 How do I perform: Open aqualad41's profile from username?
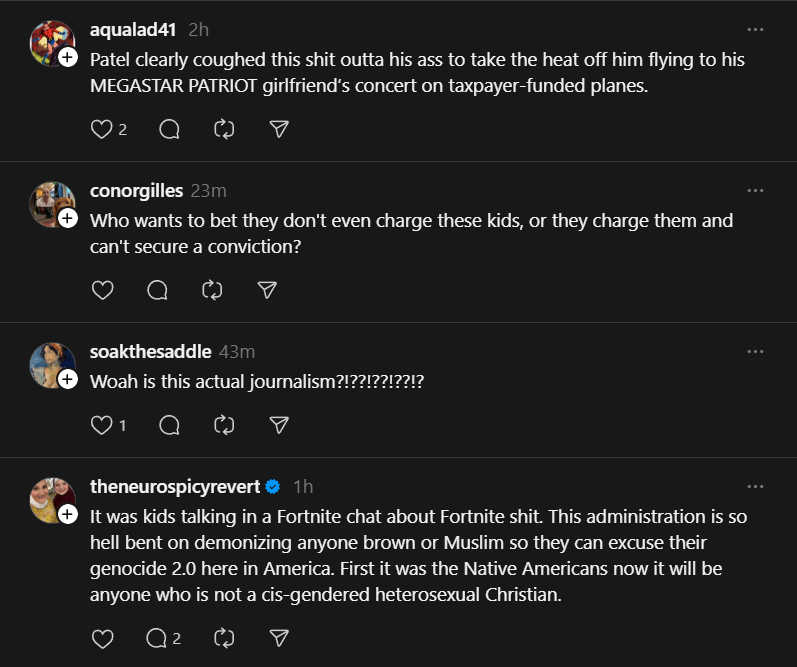[133, 30]
